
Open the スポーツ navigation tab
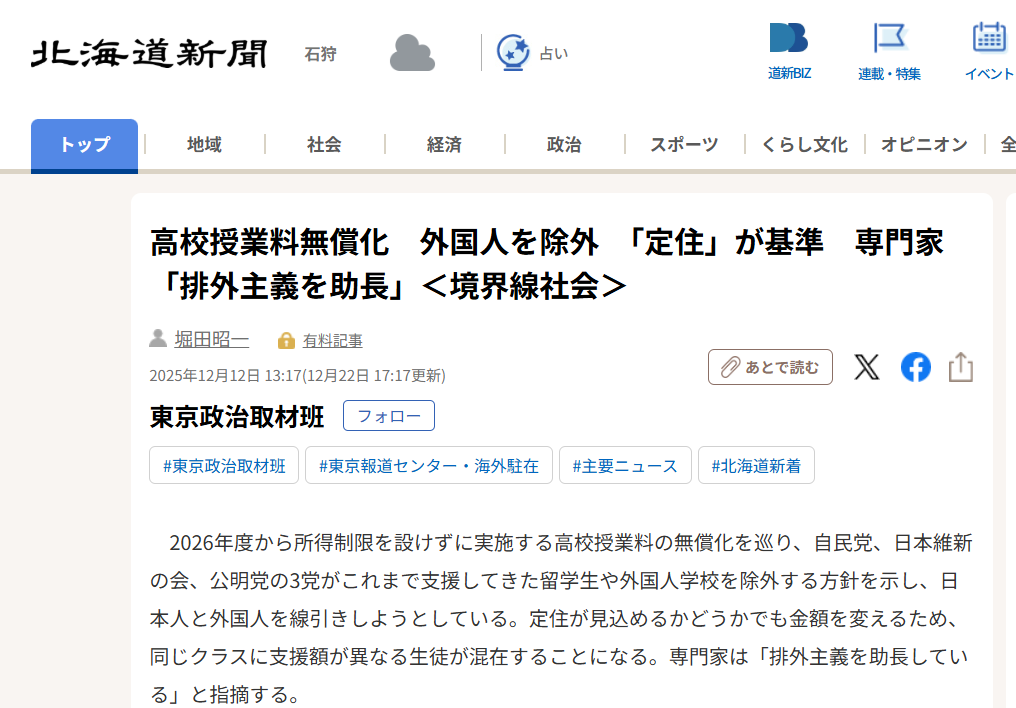(x=684, y=145)
